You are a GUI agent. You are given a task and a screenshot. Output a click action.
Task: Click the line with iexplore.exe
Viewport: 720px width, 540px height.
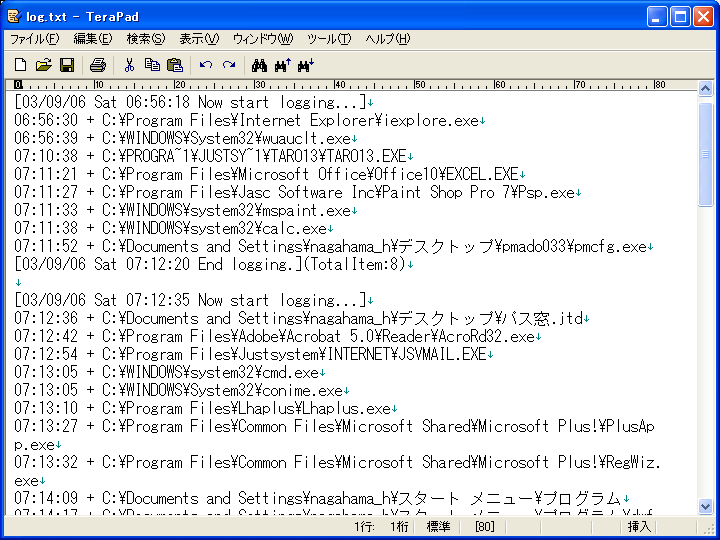coord(250,121)
